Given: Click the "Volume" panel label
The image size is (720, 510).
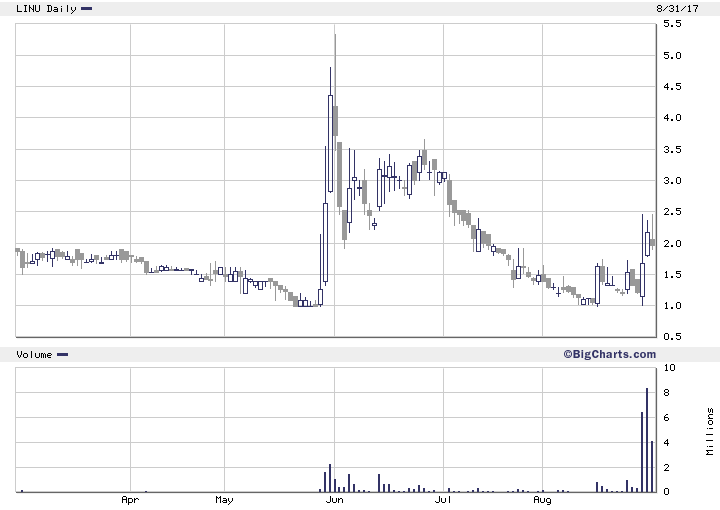Looking at the screenshot, I should (x=34, y=355).
